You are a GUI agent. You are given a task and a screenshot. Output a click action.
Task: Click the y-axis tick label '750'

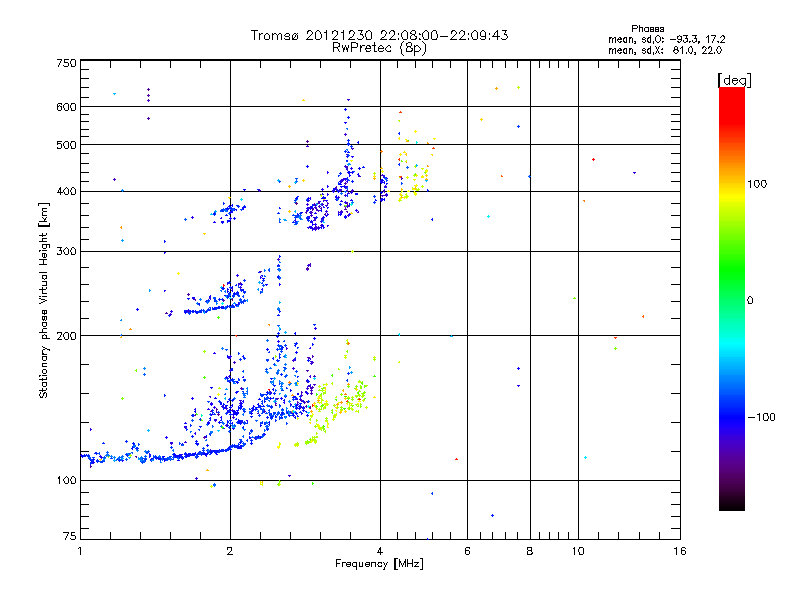pyautogui.click(x=66, y=63)
